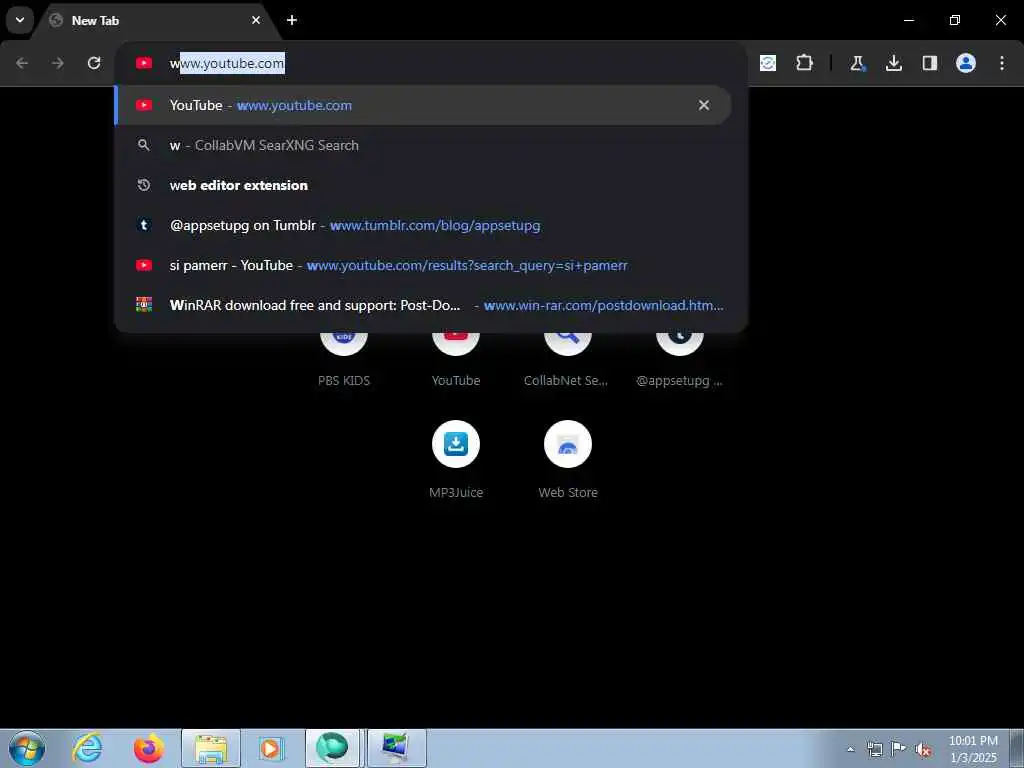Open the tab search dropdown arrow
Image resolution: width=1024 pixels, height=768 pixels.
[x=20, y=20]
